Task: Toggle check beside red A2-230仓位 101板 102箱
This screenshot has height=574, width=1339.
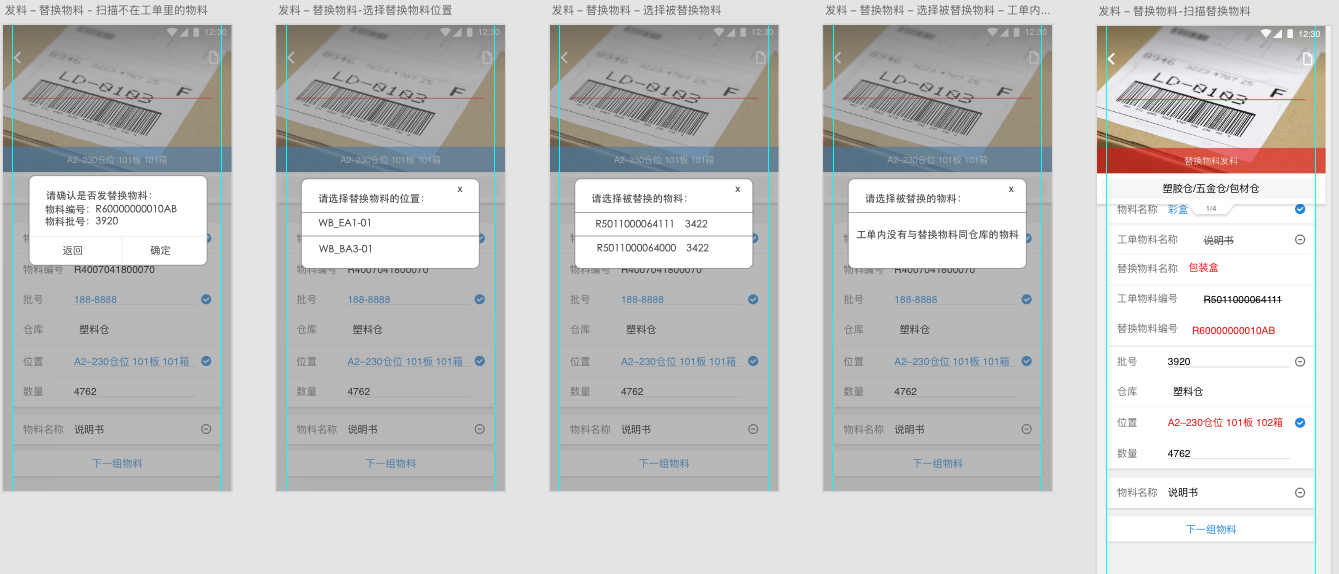Action: [x=1300, y=423]
